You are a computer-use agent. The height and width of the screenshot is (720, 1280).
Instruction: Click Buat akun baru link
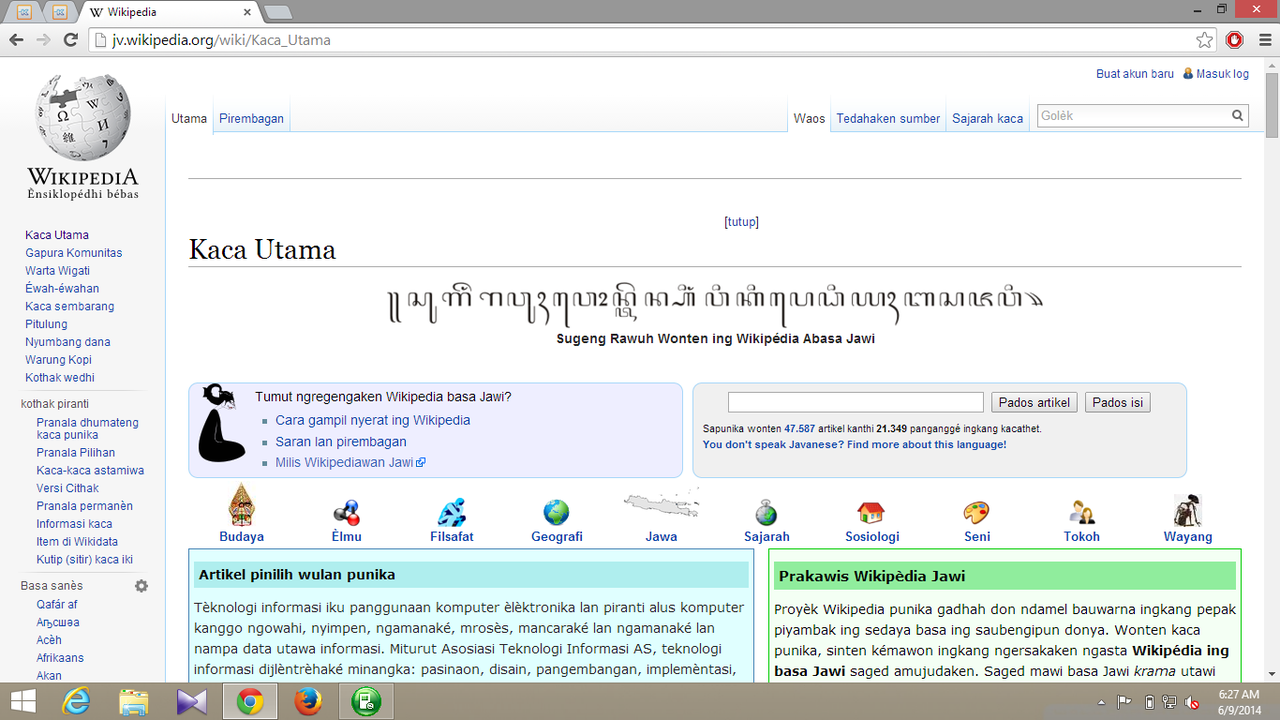coord(1135,74)
